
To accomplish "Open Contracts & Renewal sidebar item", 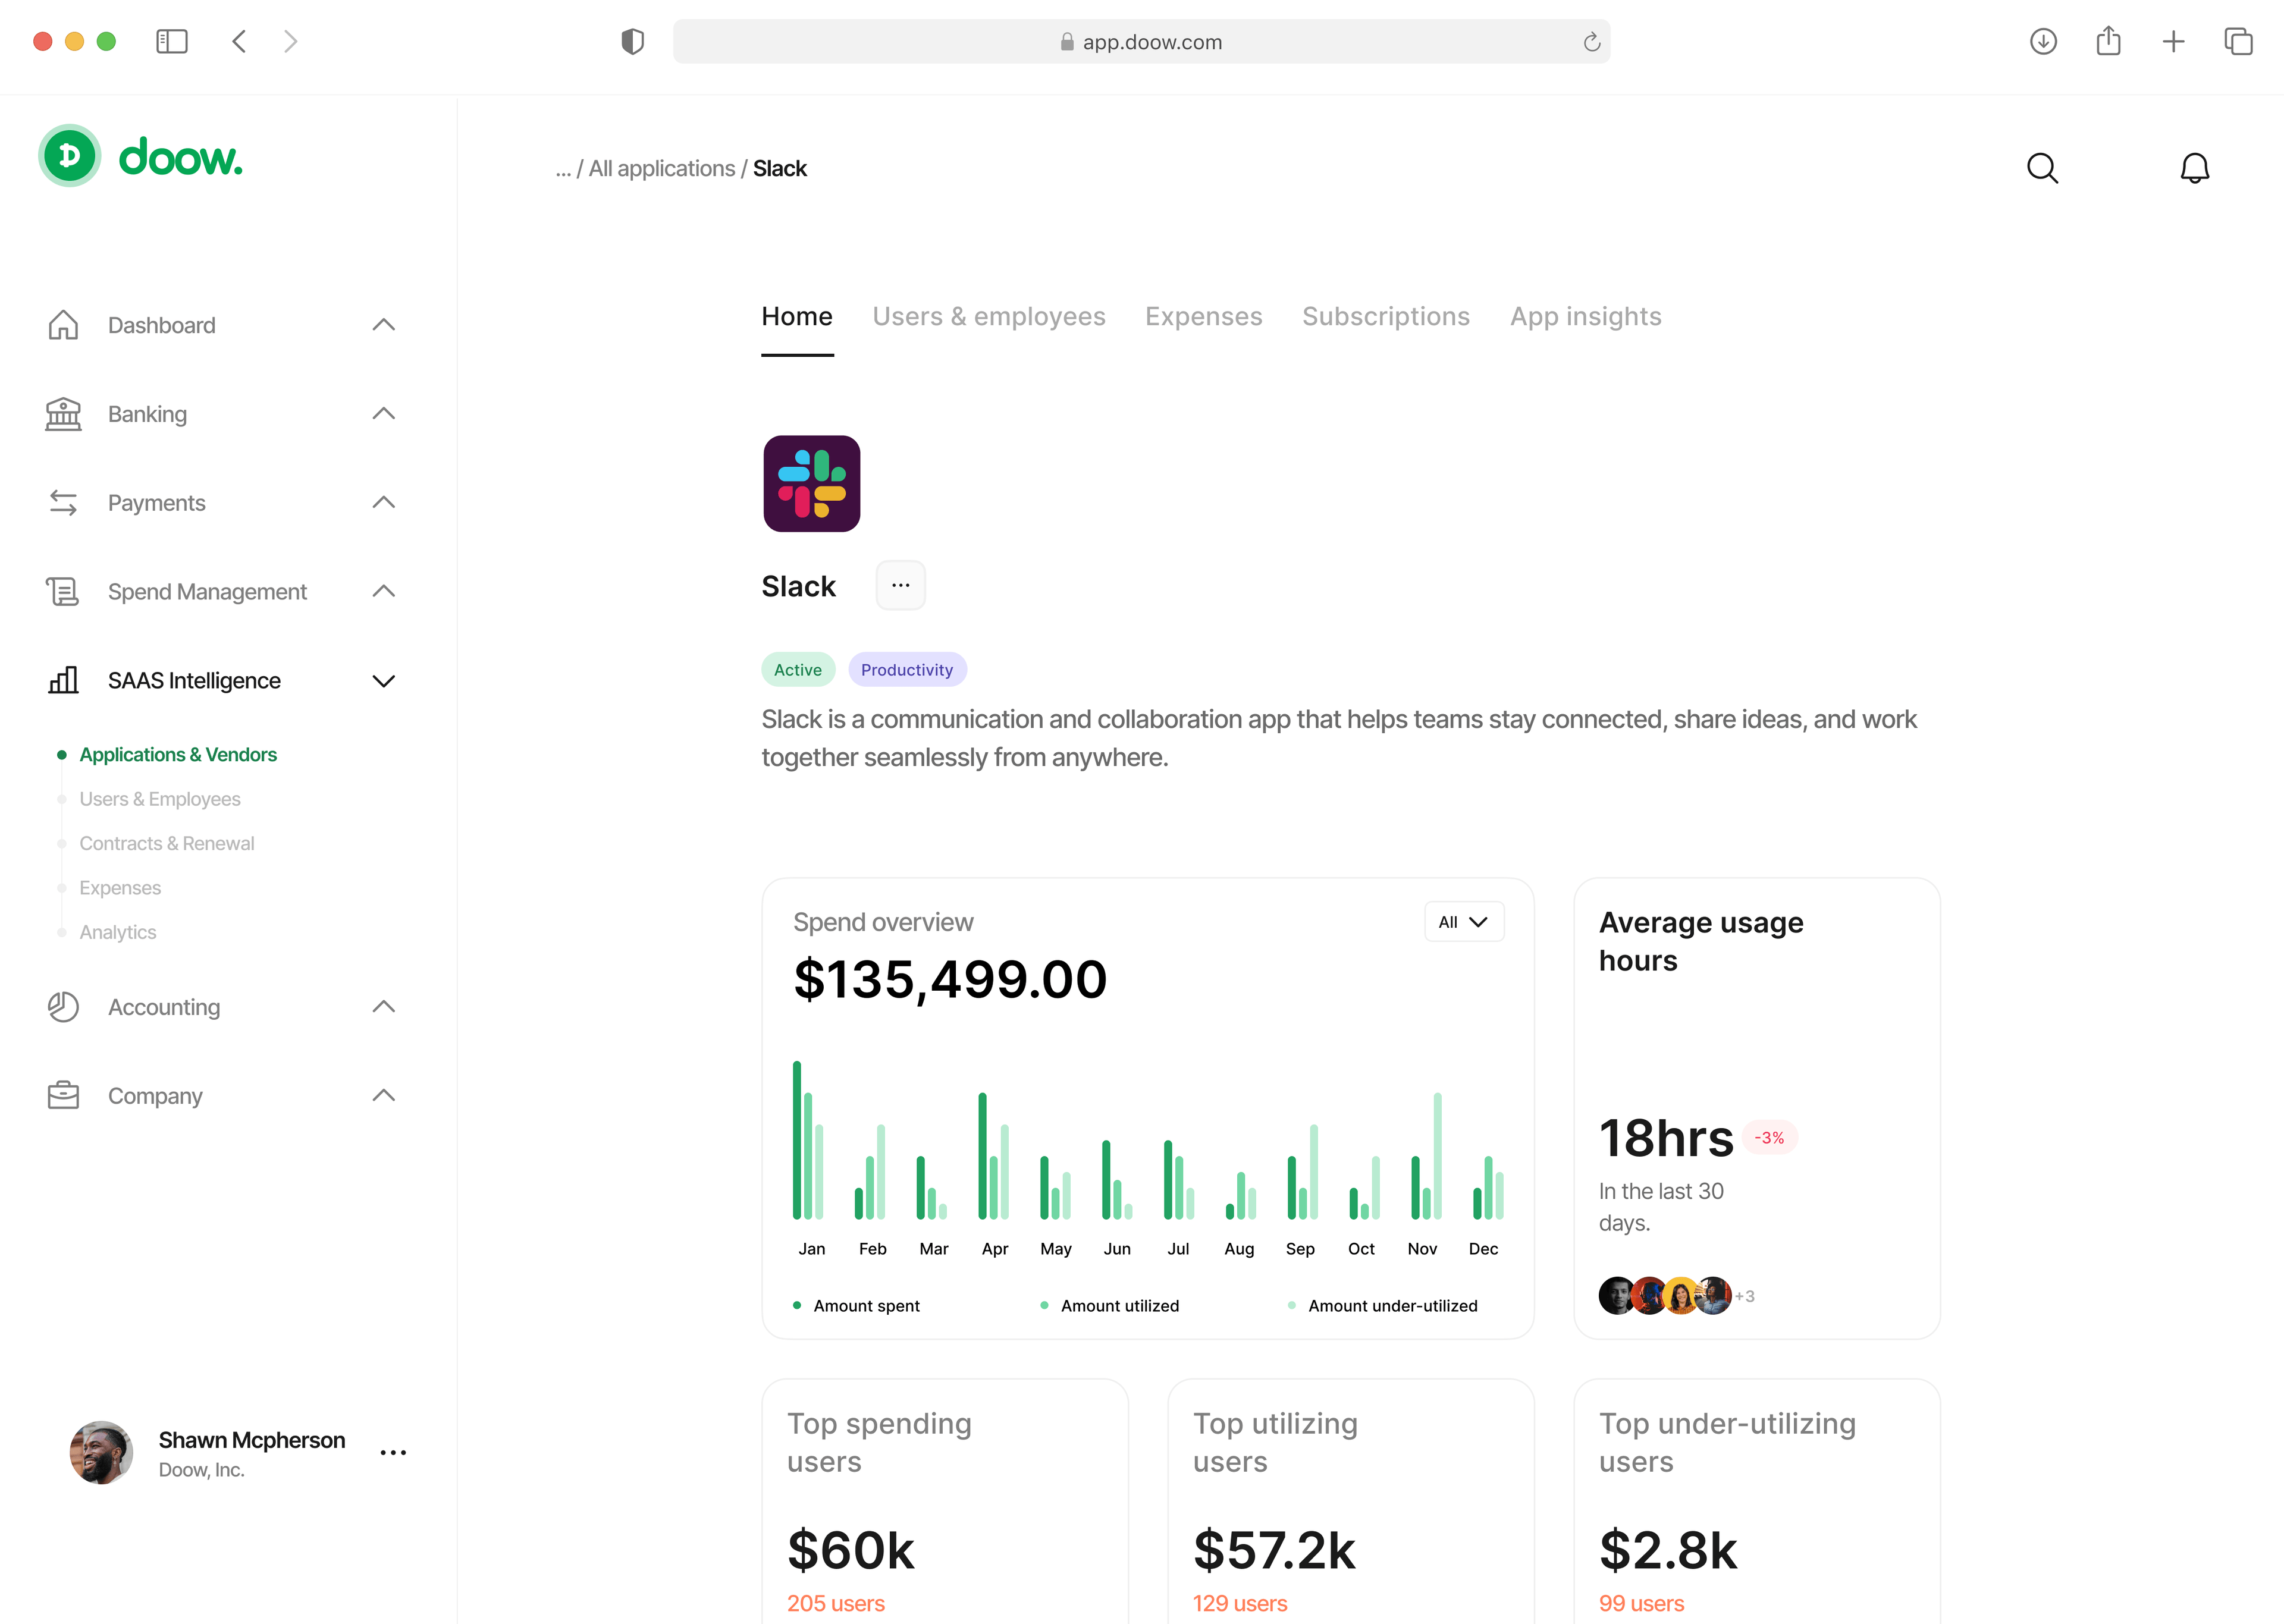I will (x=167, y=843).
